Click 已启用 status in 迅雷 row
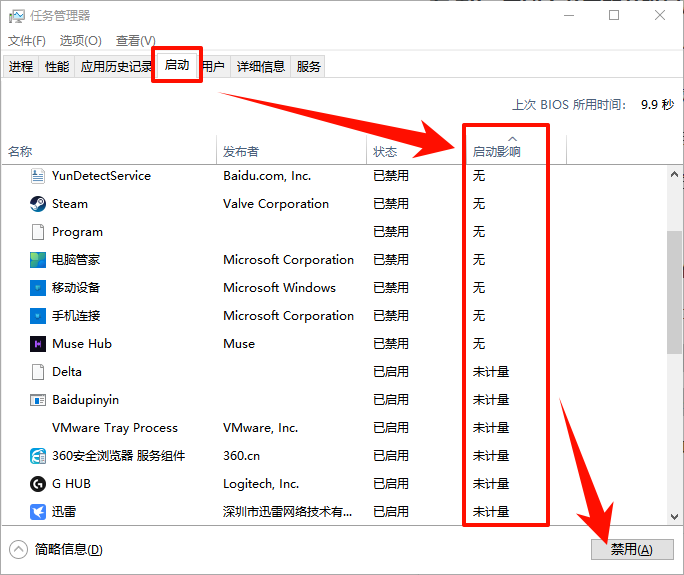 tap(391, 512)
